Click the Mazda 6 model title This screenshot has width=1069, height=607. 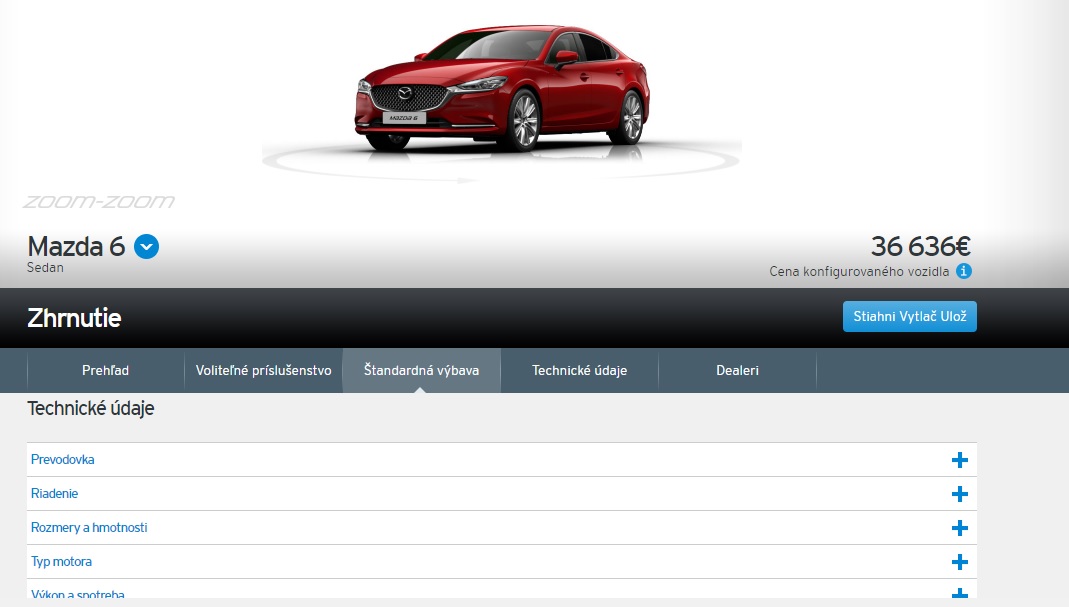click(76, 246)
